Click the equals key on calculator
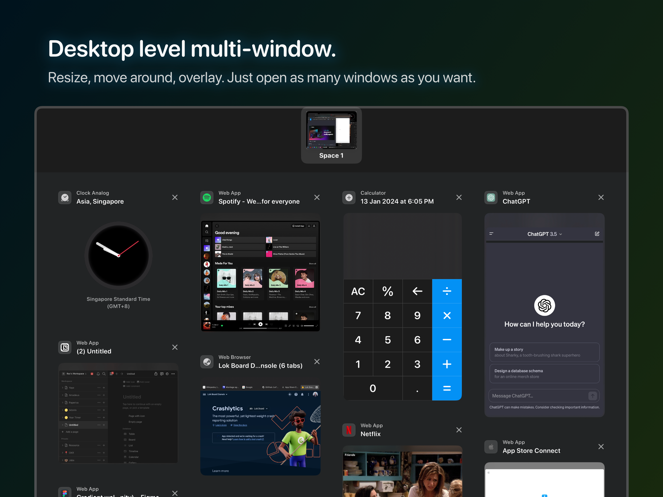This screenshot has width=663, height=497. [x=447, y=388]
